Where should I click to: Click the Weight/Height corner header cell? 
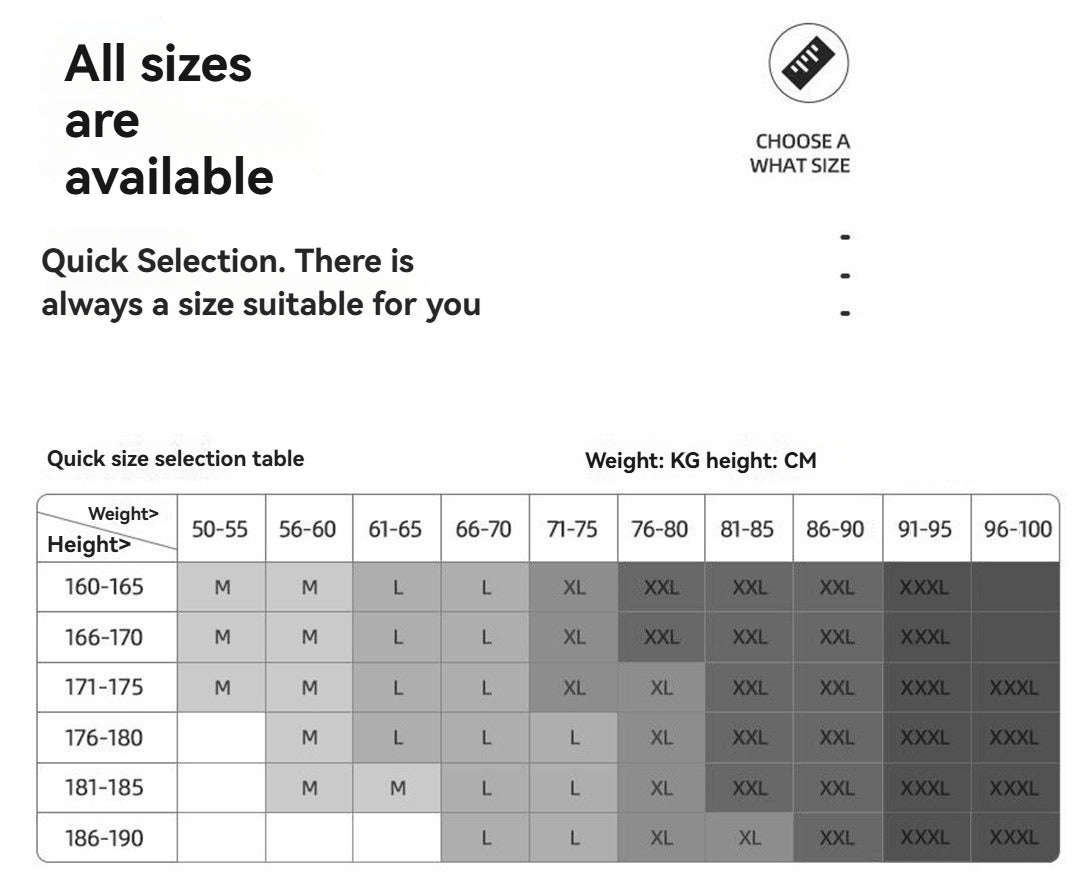coord(107,529)
